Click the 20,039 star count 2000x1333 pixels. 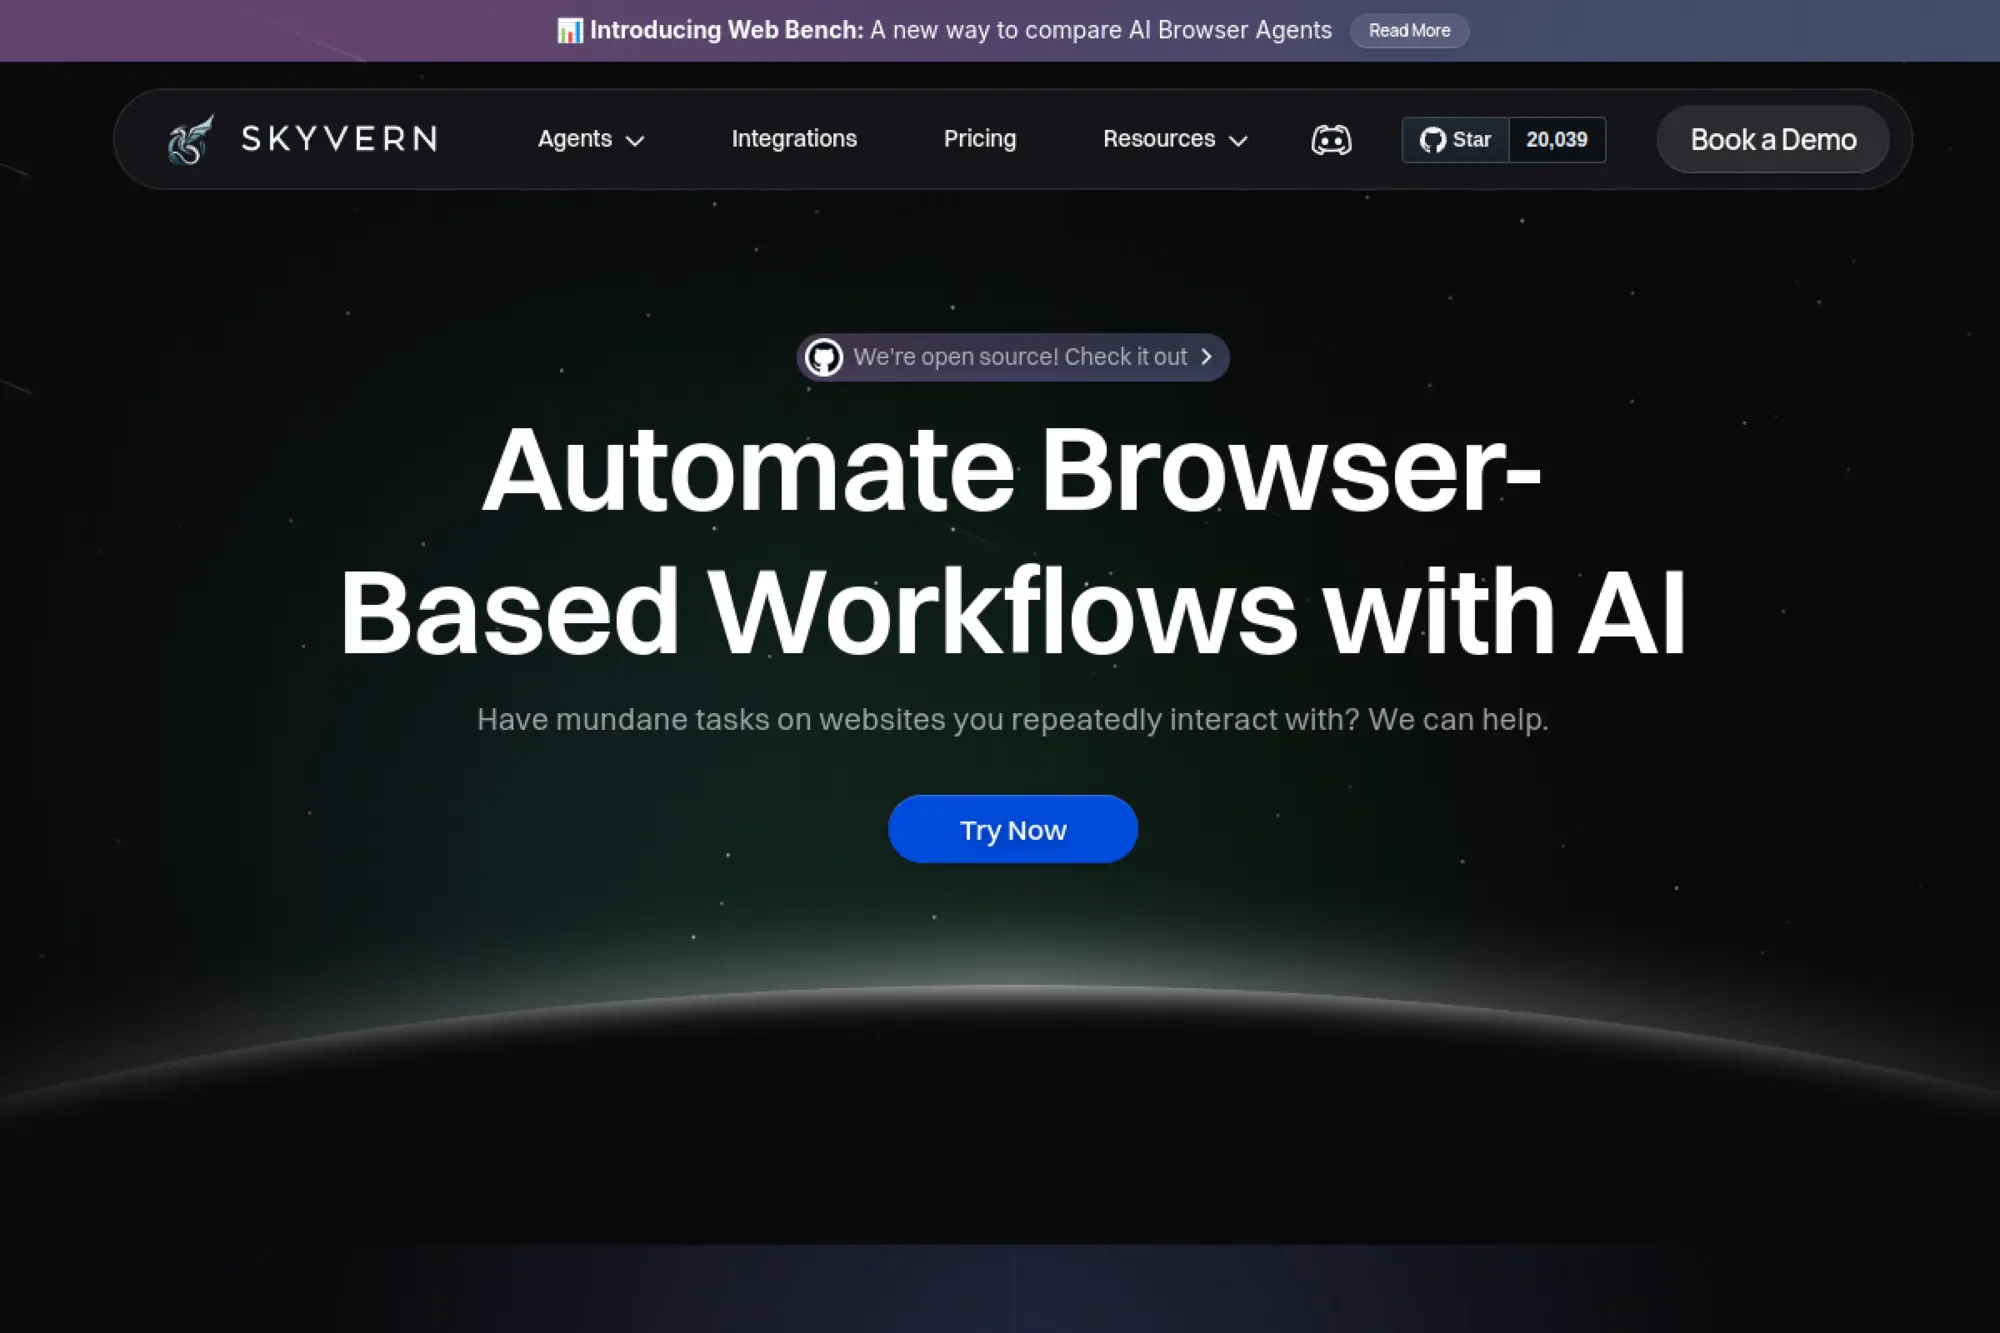tap(1556, 139)
